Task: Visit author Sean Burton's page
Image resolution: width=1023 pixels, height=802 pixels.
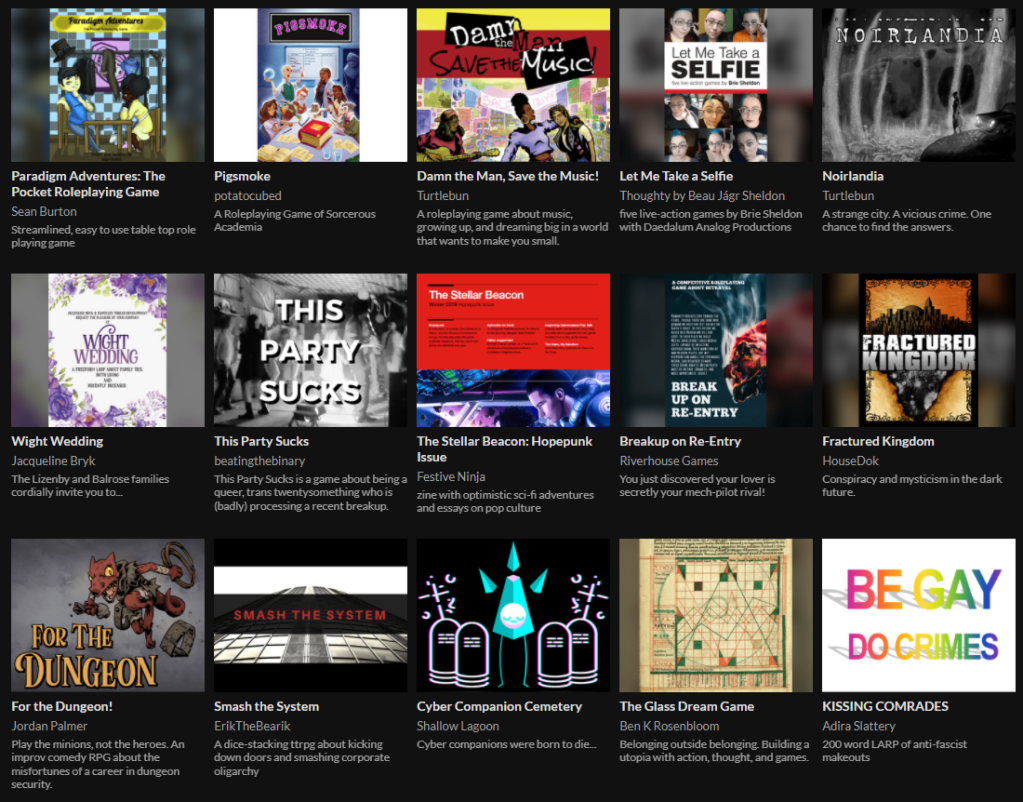Action: [44, 211]
